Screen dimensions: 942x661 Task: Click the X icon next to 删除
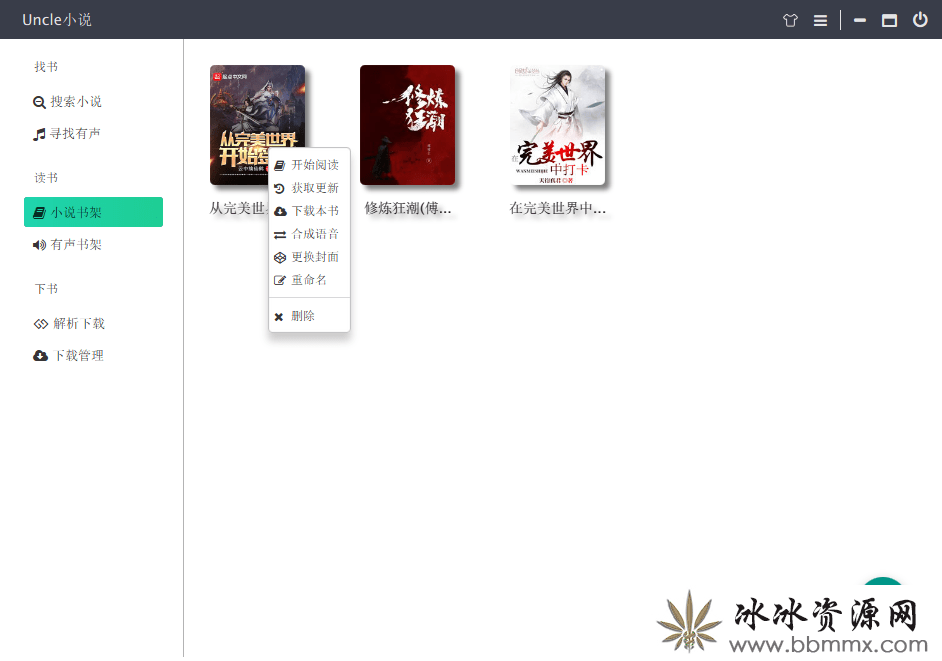point(279,317)
